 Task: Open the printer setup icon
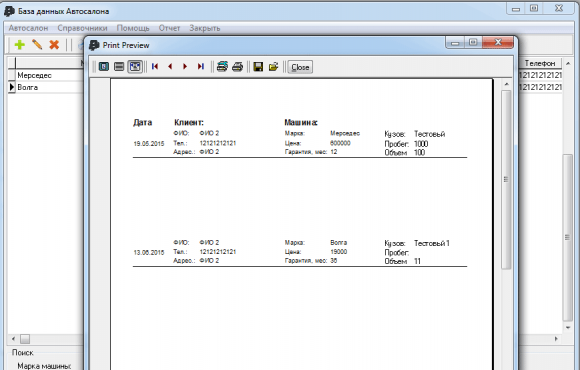(222, 67)
